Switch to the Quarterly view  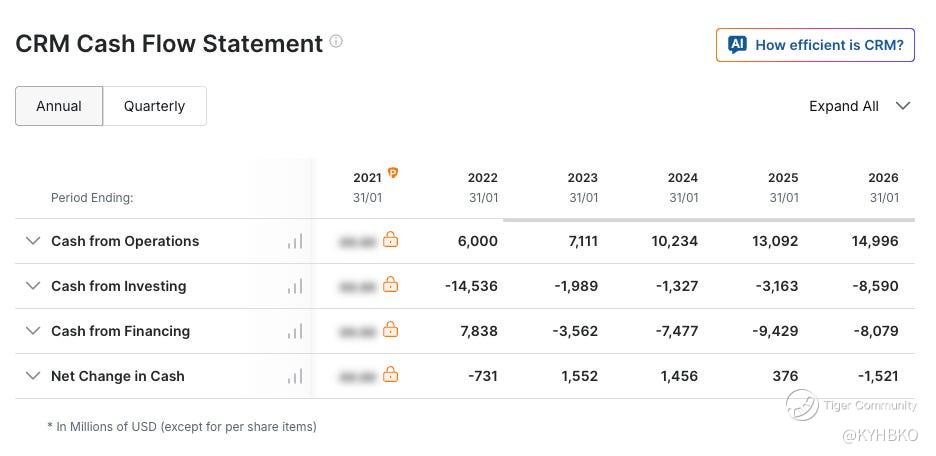coord(155,106)
